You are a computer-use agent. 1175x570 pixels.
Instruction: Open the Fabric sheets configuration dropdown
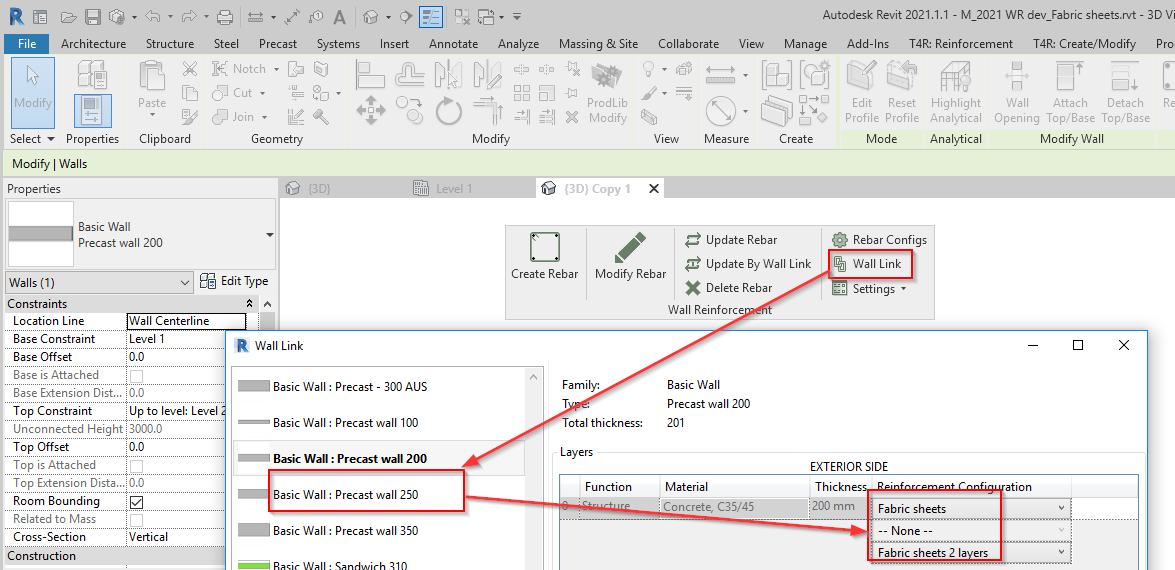[x=971, y=509]
